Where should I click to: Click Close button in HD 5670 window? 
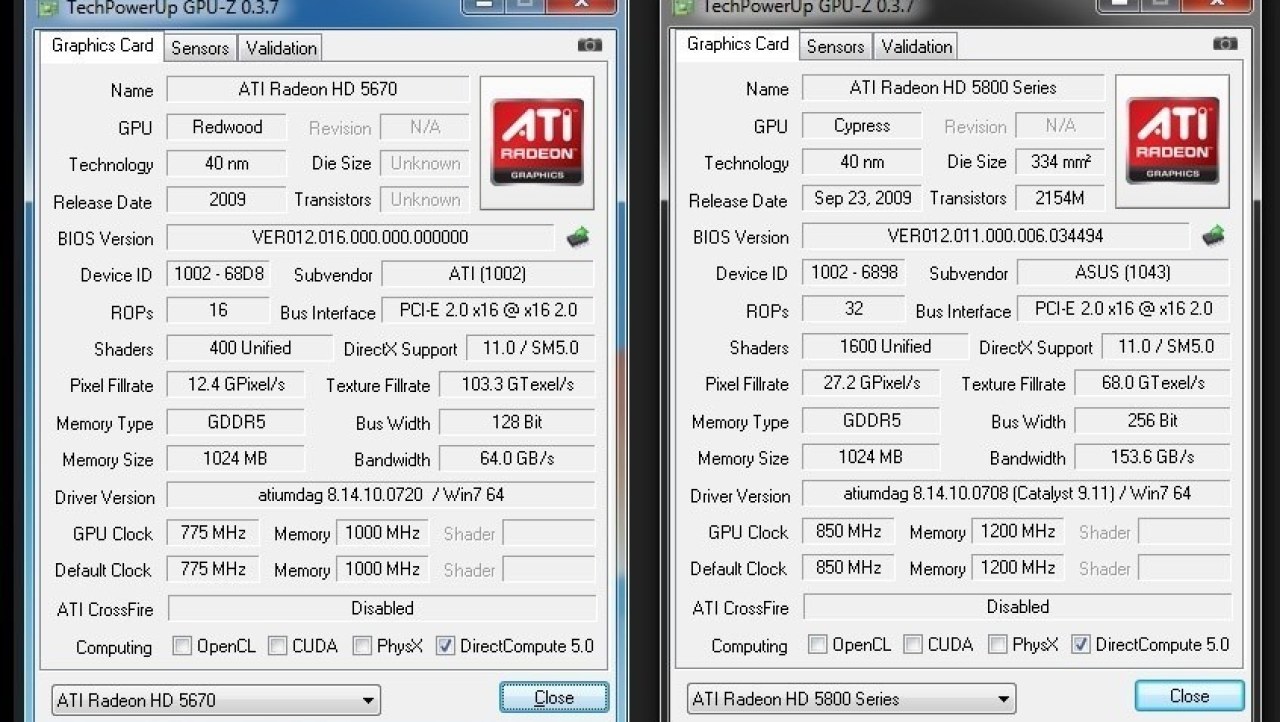553,698
